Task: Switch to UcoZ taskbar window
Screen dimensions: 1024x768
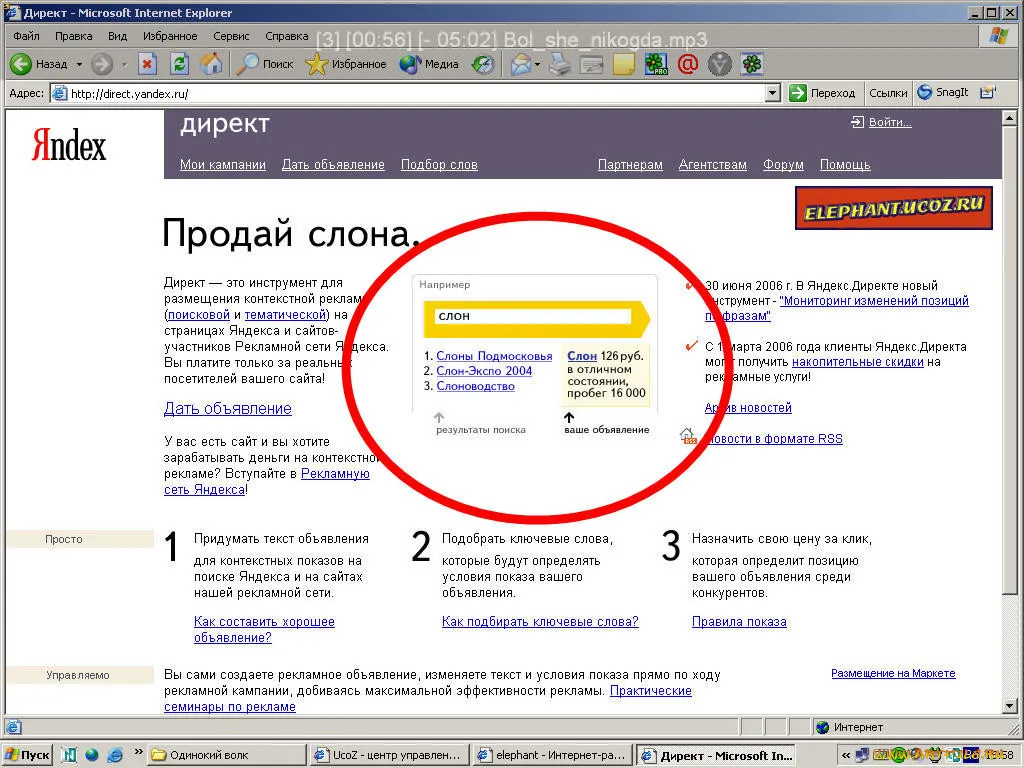Action: pyautogui.click(x=389, y=755)
